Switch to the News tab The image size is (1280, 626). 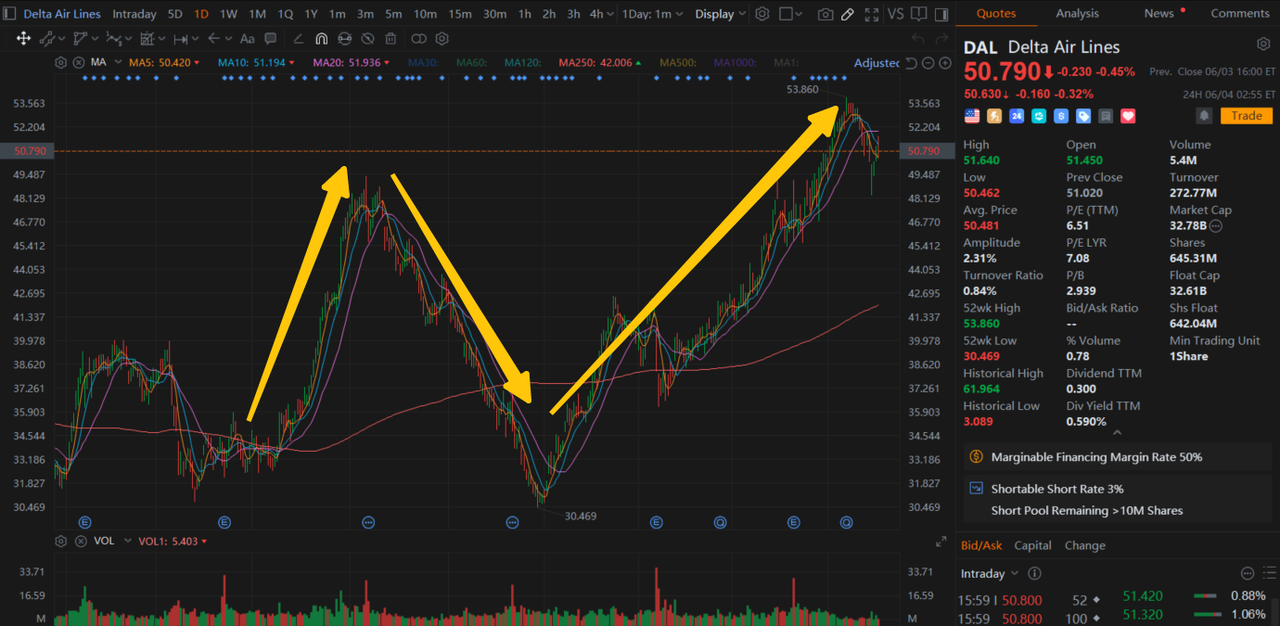click(x=1159, y=13)
